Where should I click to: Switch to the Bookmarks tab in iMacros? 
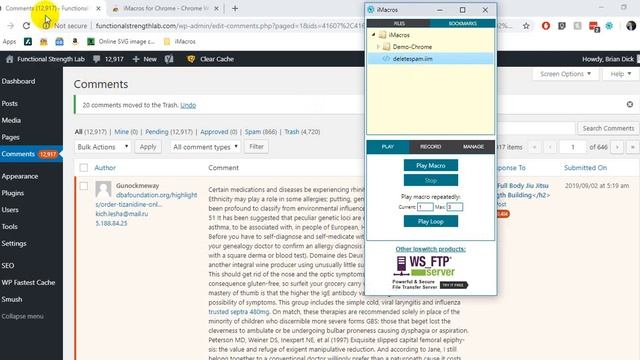pyautogui.click(x=462, y=23)
